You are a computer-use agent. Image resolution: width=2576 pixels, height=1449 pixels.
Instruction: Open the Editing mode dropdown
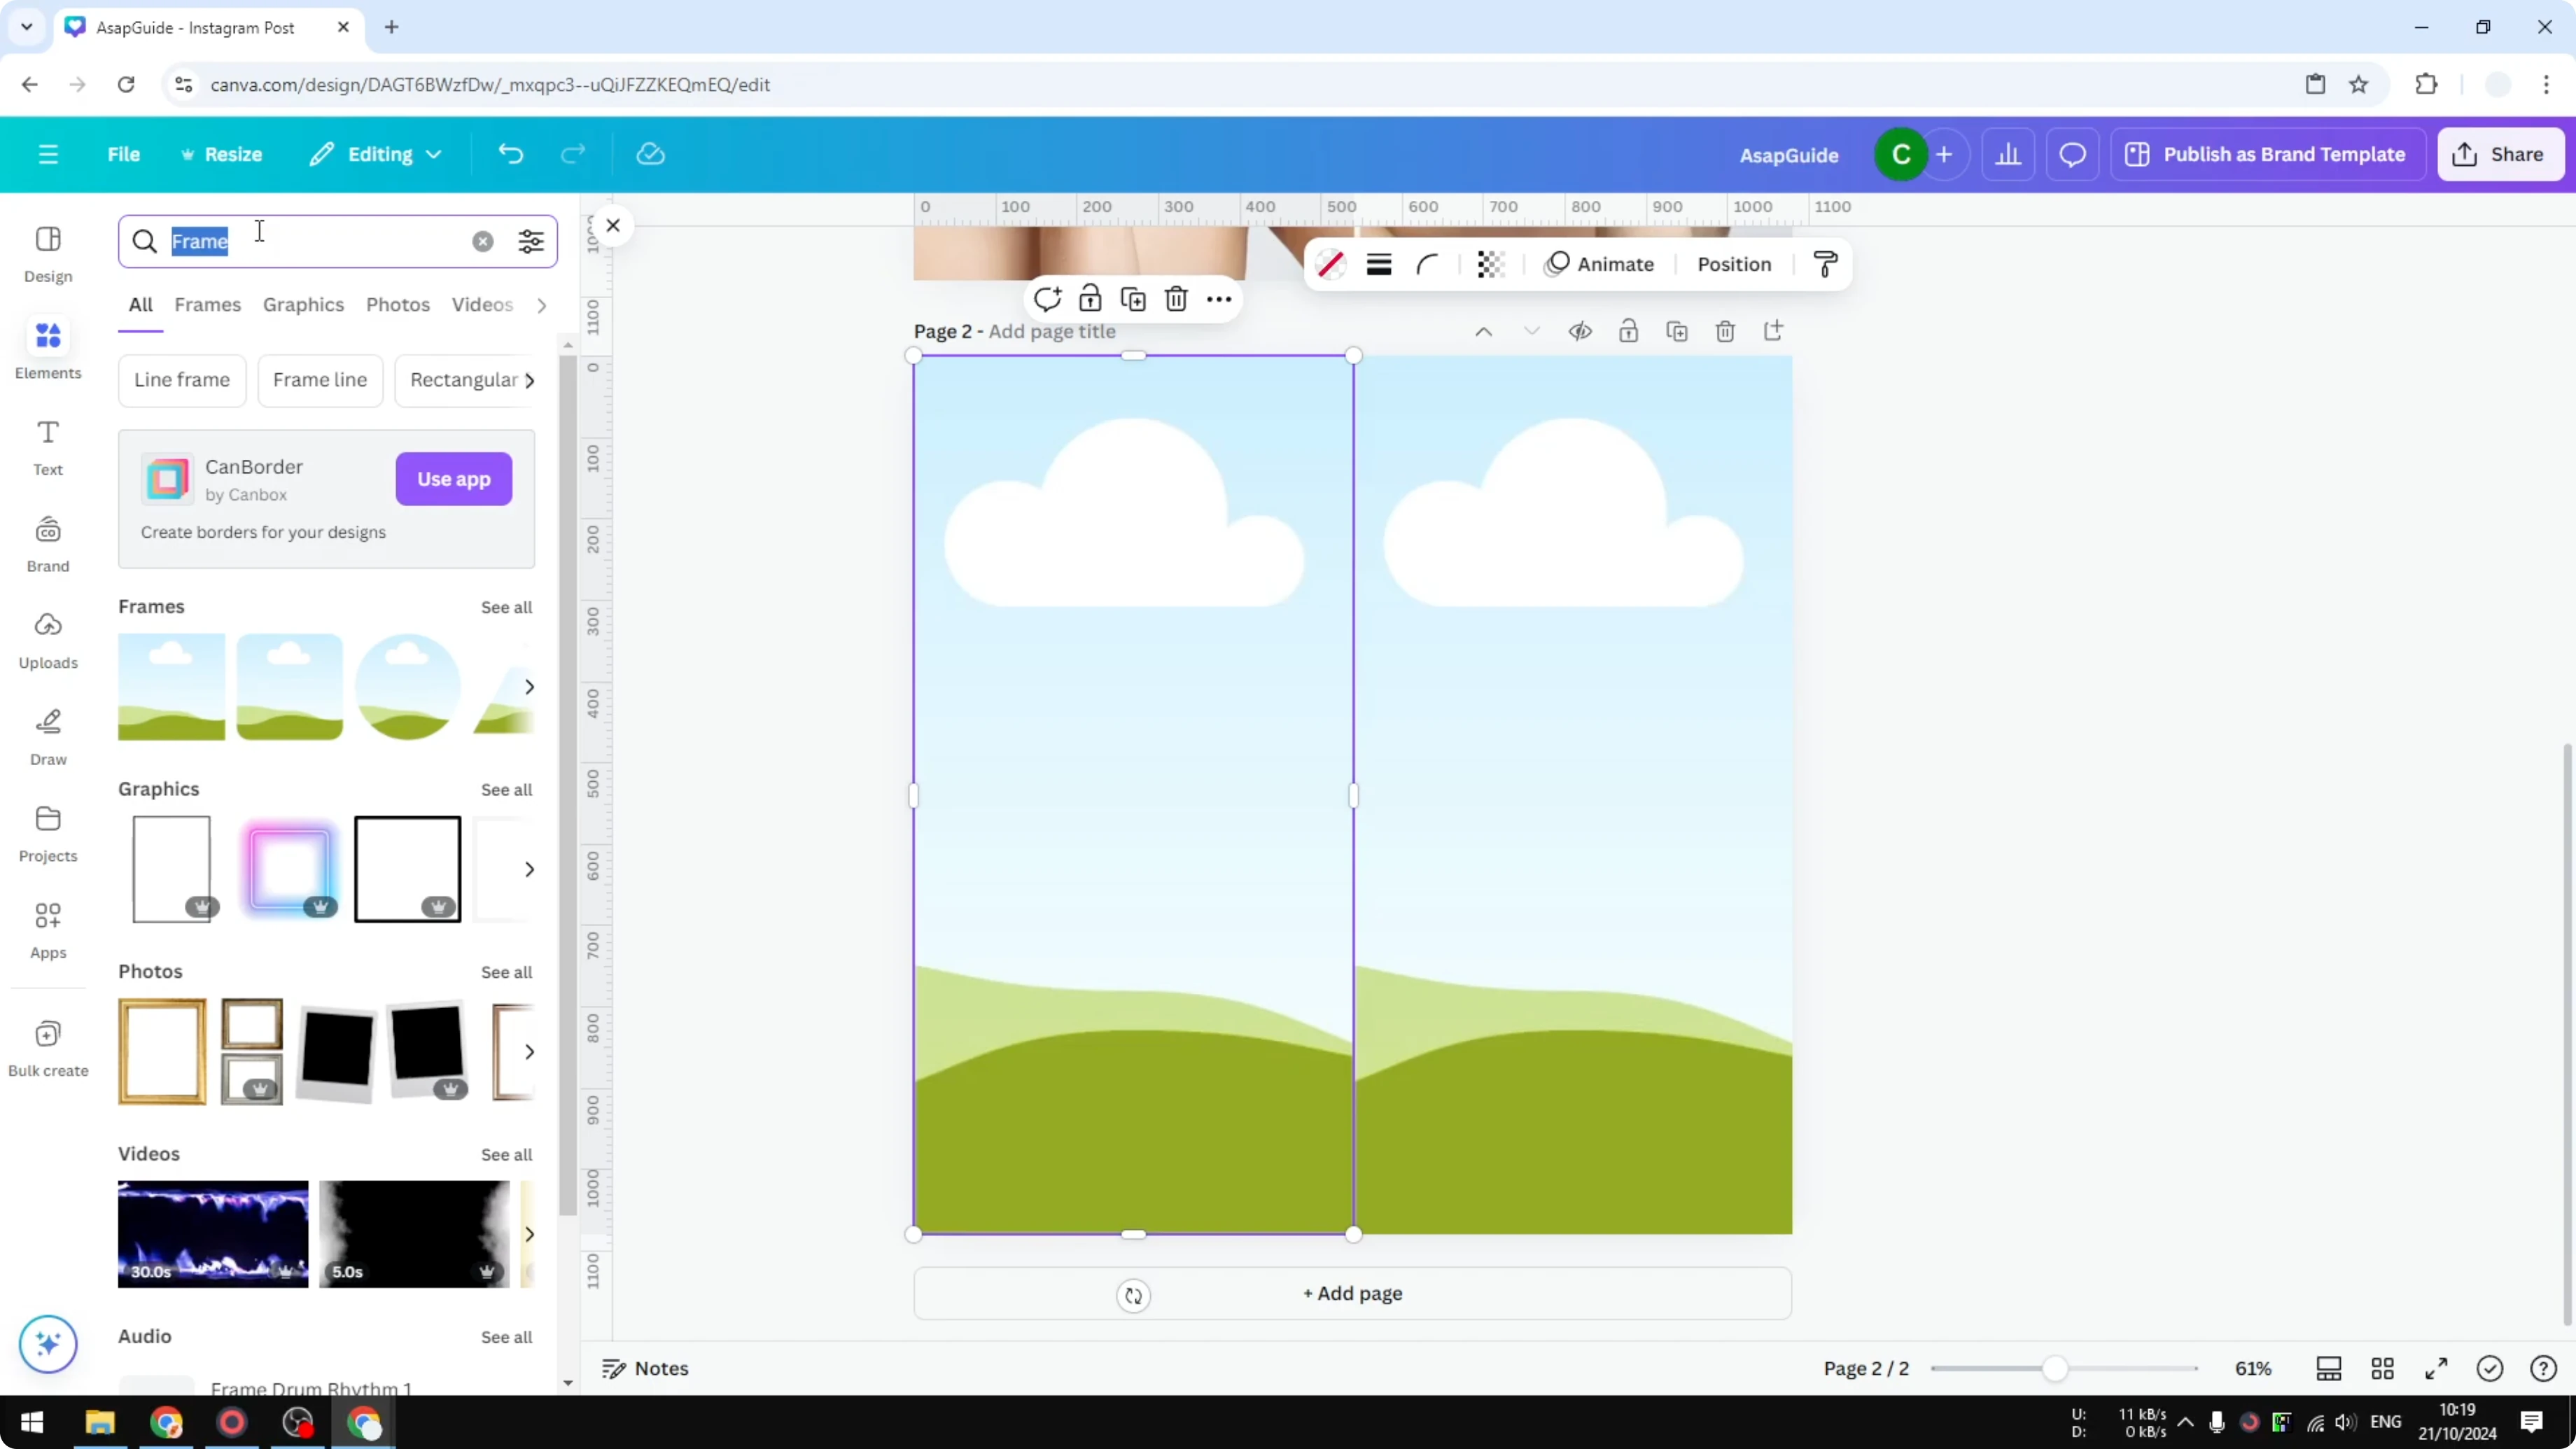pyautogui.click(x=375, y=154)
